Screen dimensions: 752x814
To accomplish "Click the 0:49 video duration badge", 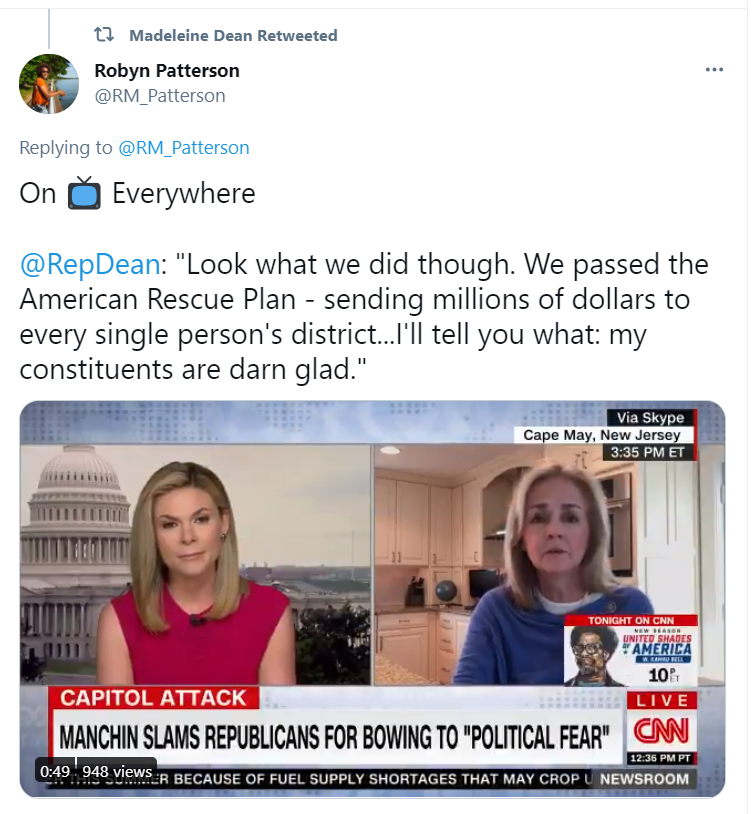I will [54, 771].
